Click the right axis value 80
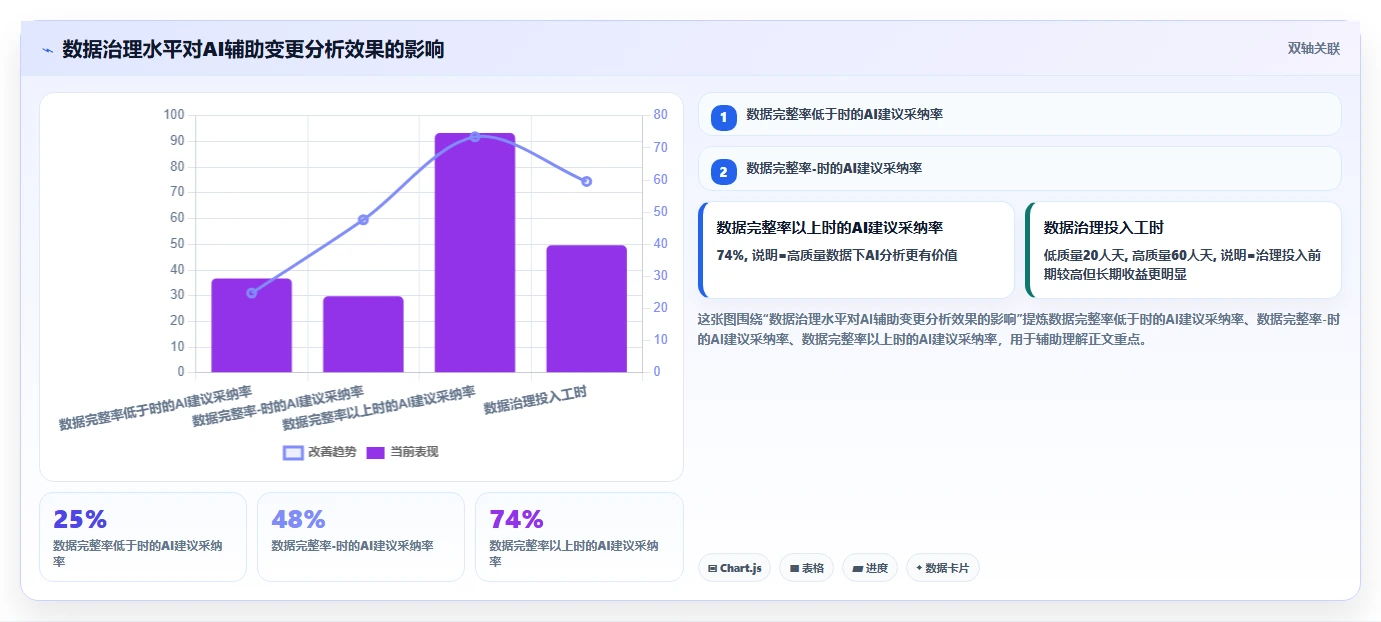 click(660, 115)
